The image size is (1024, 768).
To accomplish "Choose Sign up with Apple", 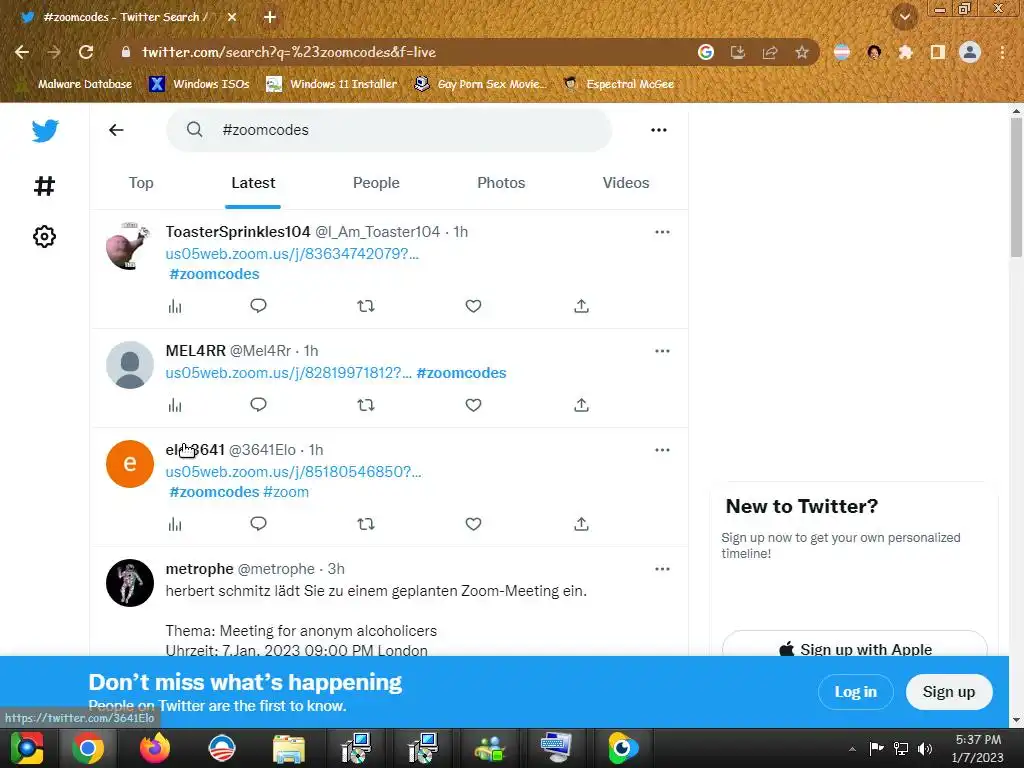I will tap(855, 647).
